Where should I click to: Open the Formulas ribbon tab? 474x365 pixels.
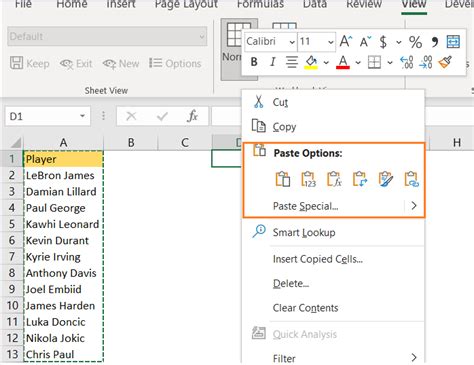pyautogui.click(x=260, y=4)
